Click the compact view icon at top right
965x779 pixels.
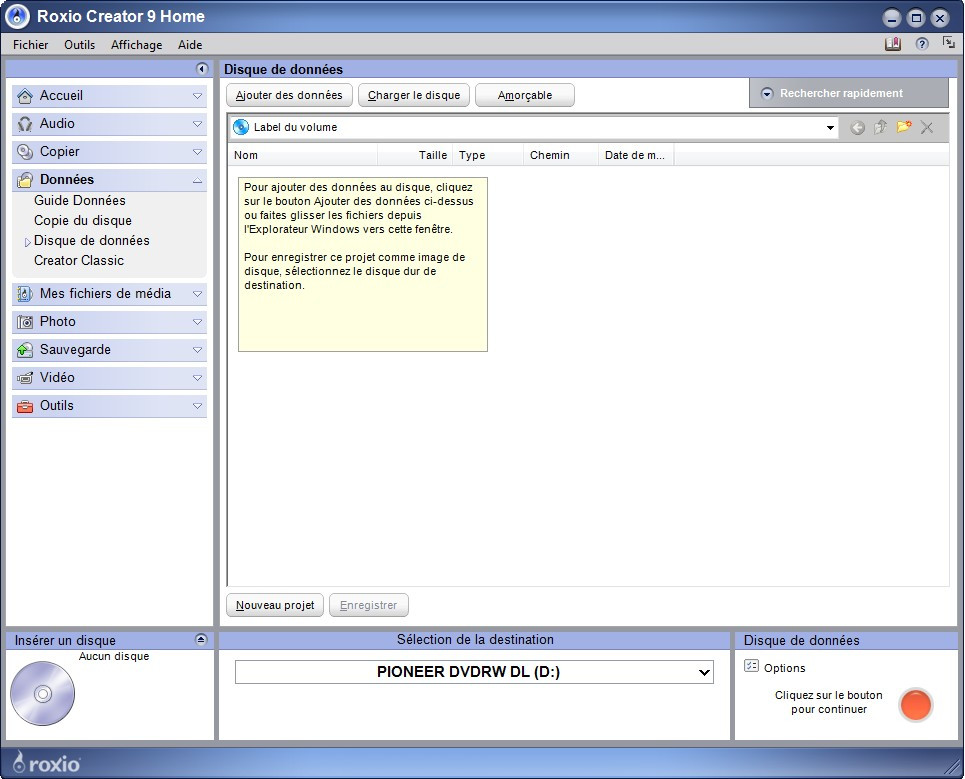(x=948, y=42)
